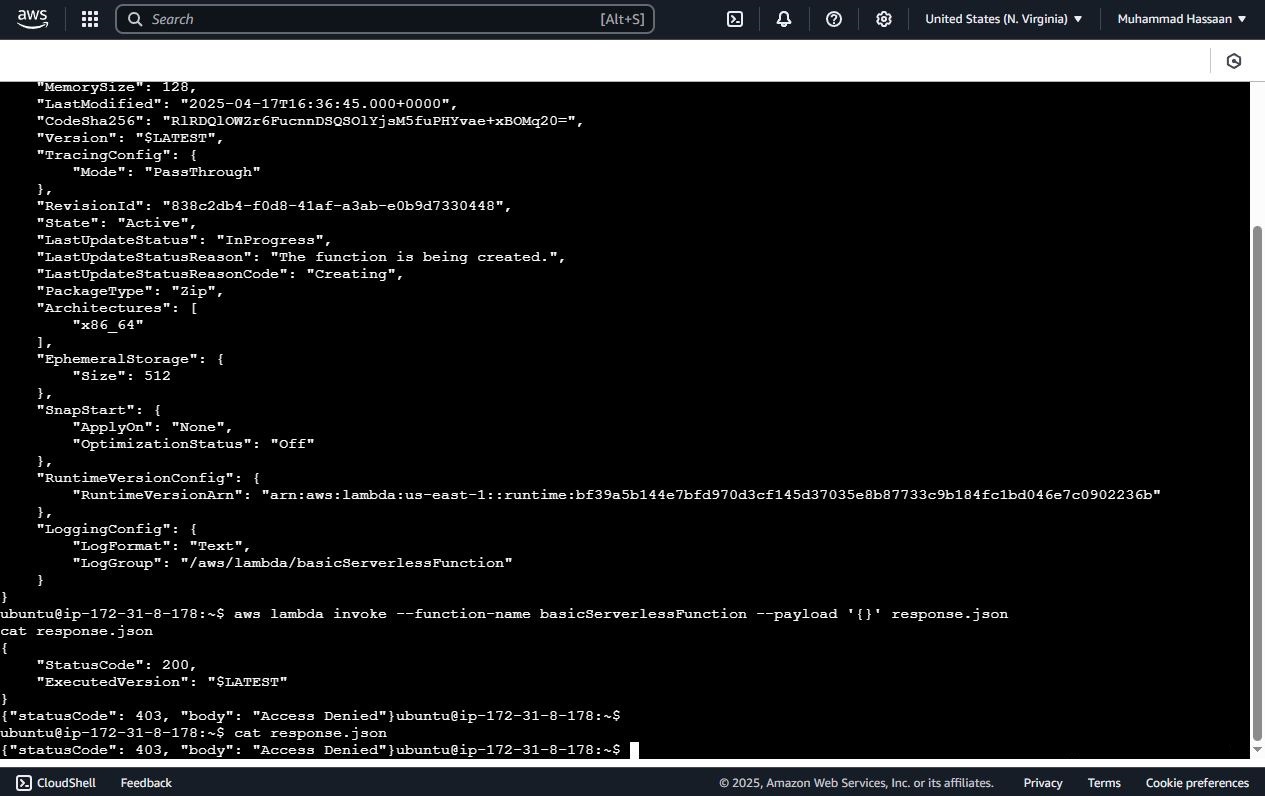
Task: Click the "OptimizationStatus": "Off" line
Action: pos(193,444)
